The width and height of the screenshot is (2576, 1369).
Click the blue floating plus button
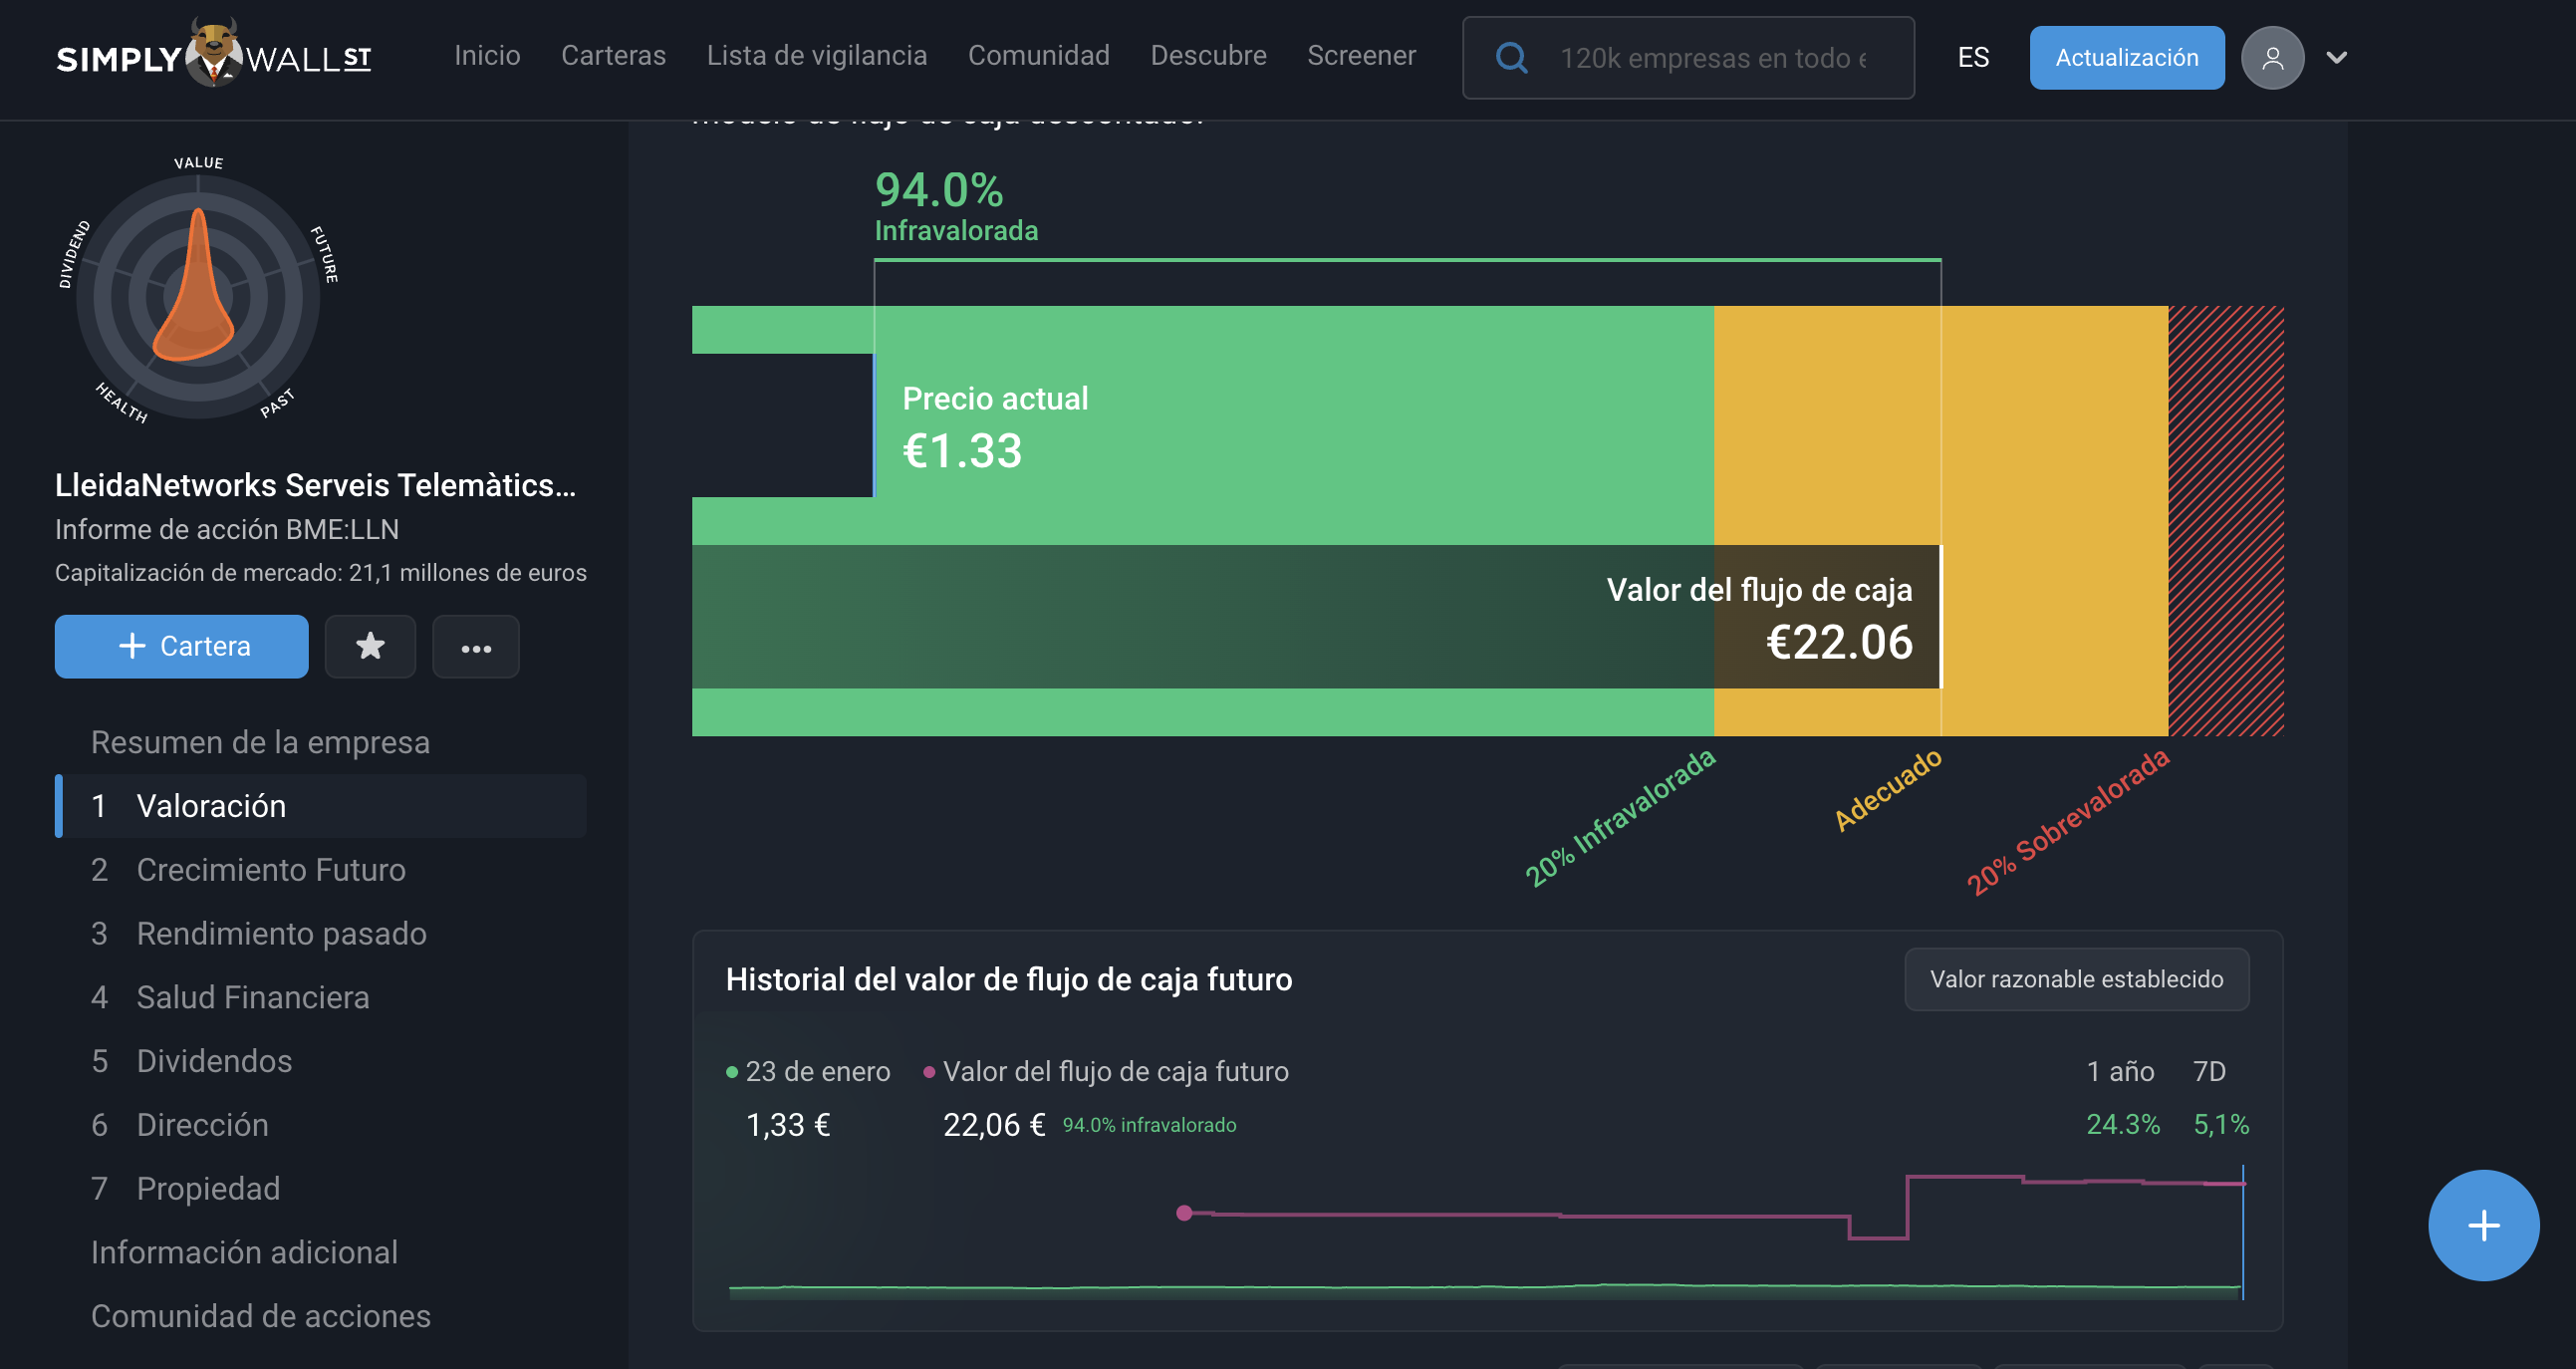click(2483, 1225)
